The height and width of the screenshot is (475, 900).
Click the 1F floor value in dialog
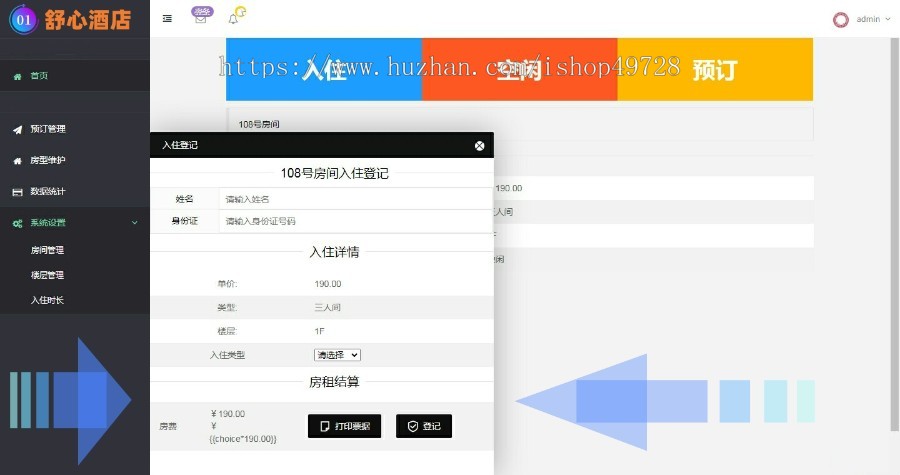point(319,331)
